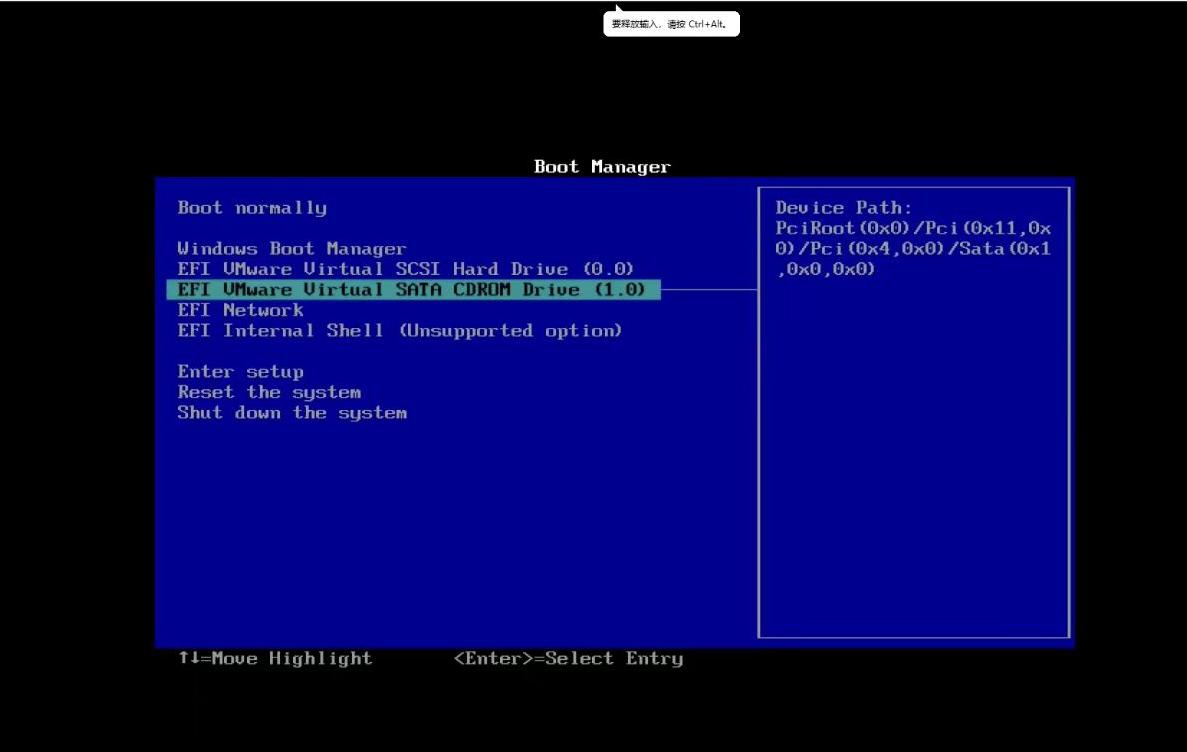The height and width of the screenshot is (752, 1187).
Task: Select the Boot normally entry
Action: [252, 208]
